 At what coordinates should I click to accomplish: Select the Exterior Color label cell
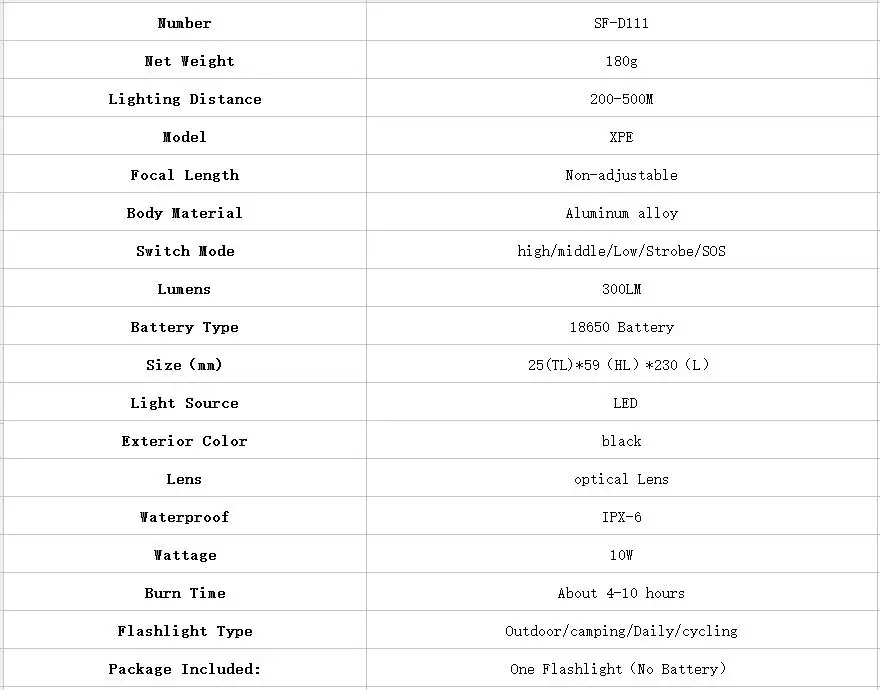point(185,440)
